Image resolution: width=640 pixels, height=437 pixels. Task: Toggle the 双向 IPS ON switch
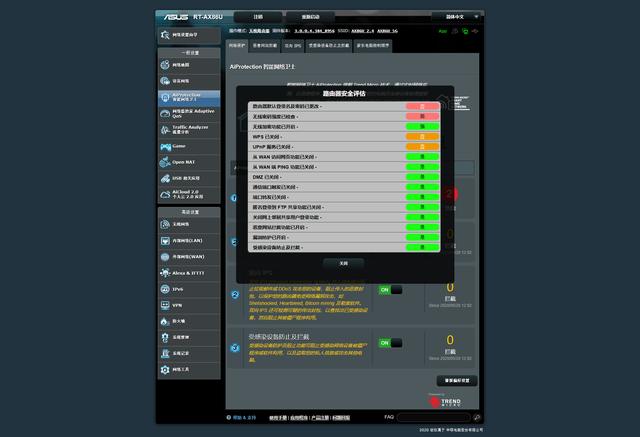pos(390,290)
